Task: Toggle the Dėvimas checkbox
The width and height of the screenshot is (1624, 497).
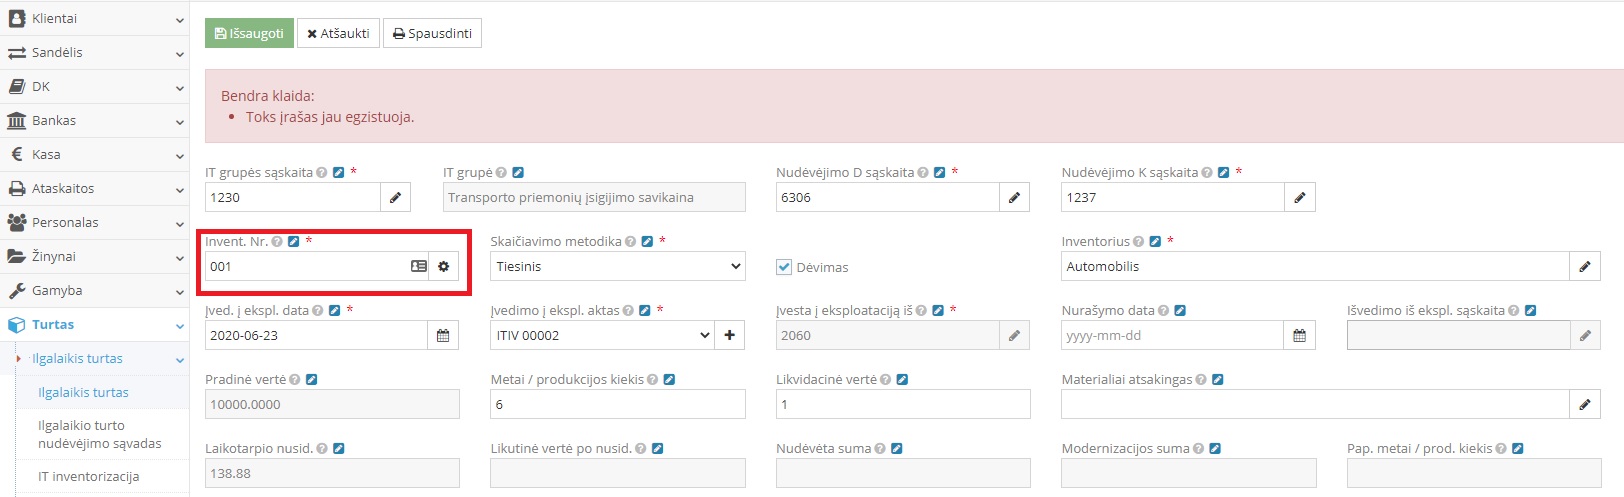Action: click(785, 267)
